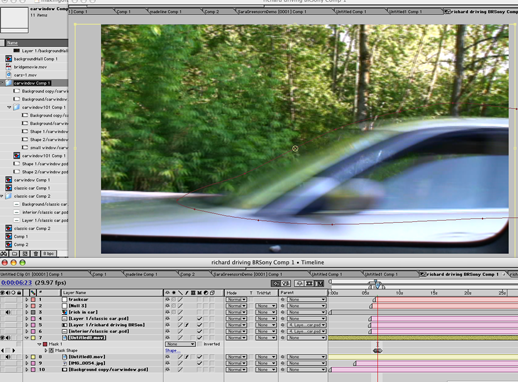Click next keyframe arrow for Mask Shape
The image size is (518, 382).
pos(14,350)
